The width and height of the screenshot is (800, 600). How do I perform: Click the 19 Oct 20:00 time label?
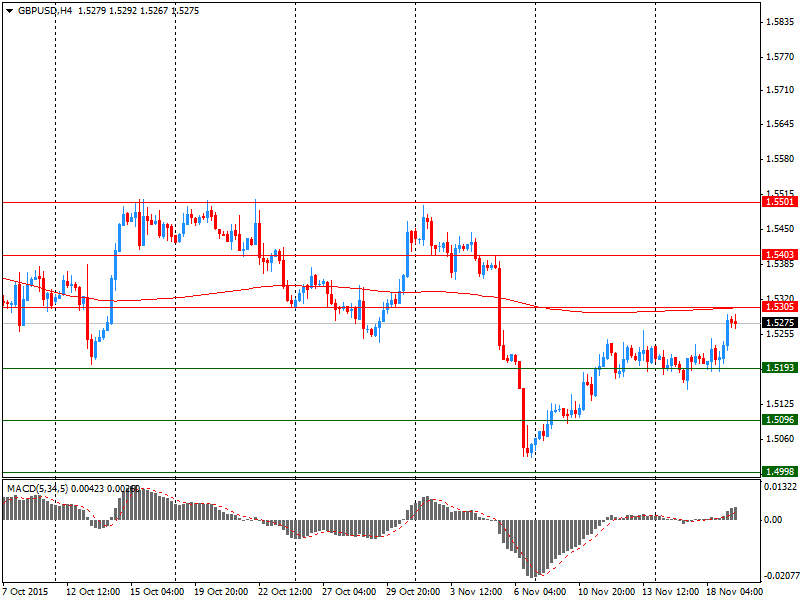pos(221,592)
